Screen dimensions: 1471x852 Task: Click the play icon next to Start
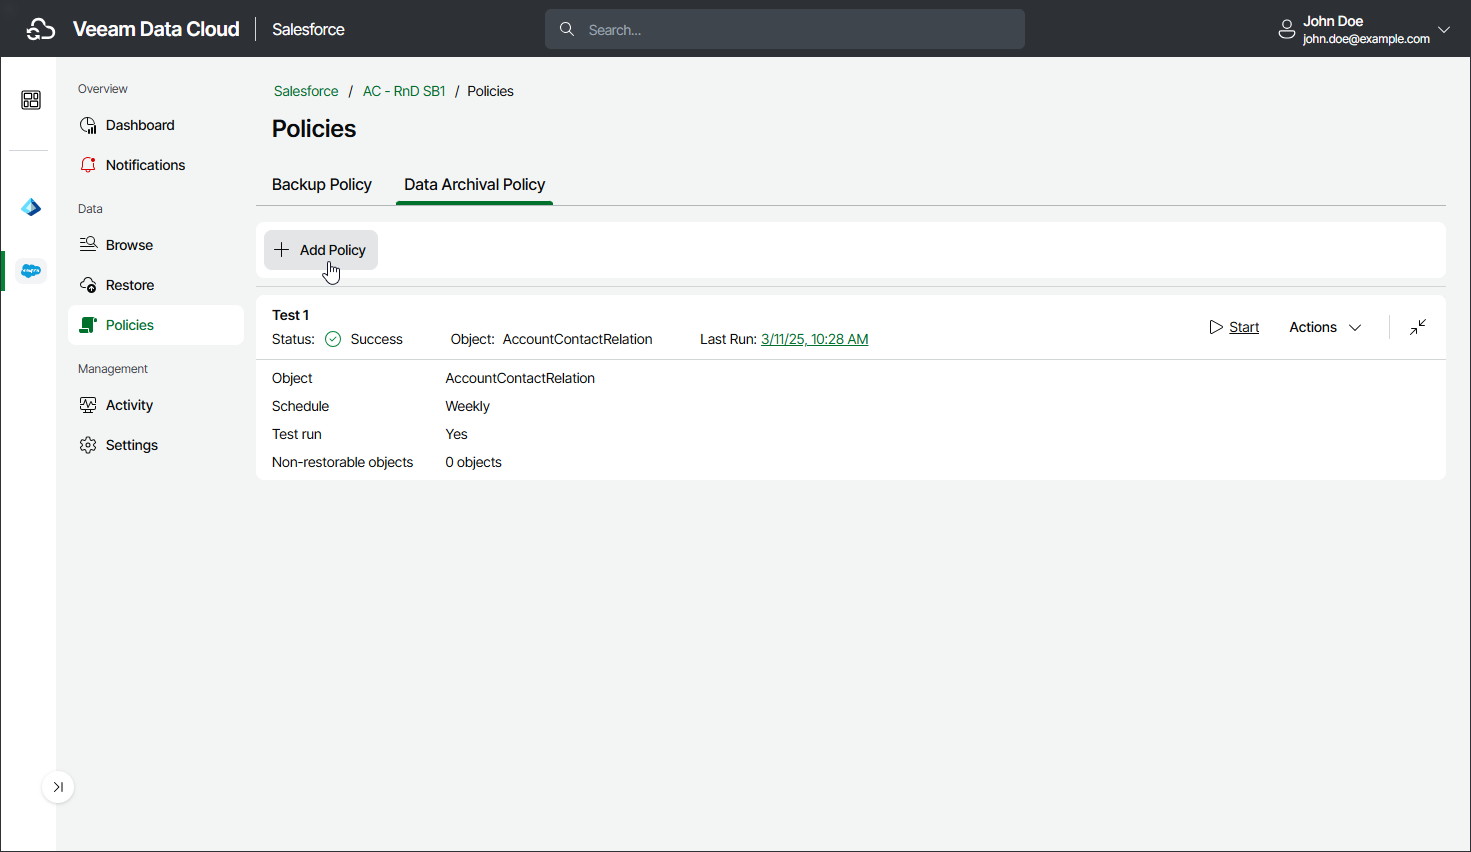click(x=1216, y=327)
